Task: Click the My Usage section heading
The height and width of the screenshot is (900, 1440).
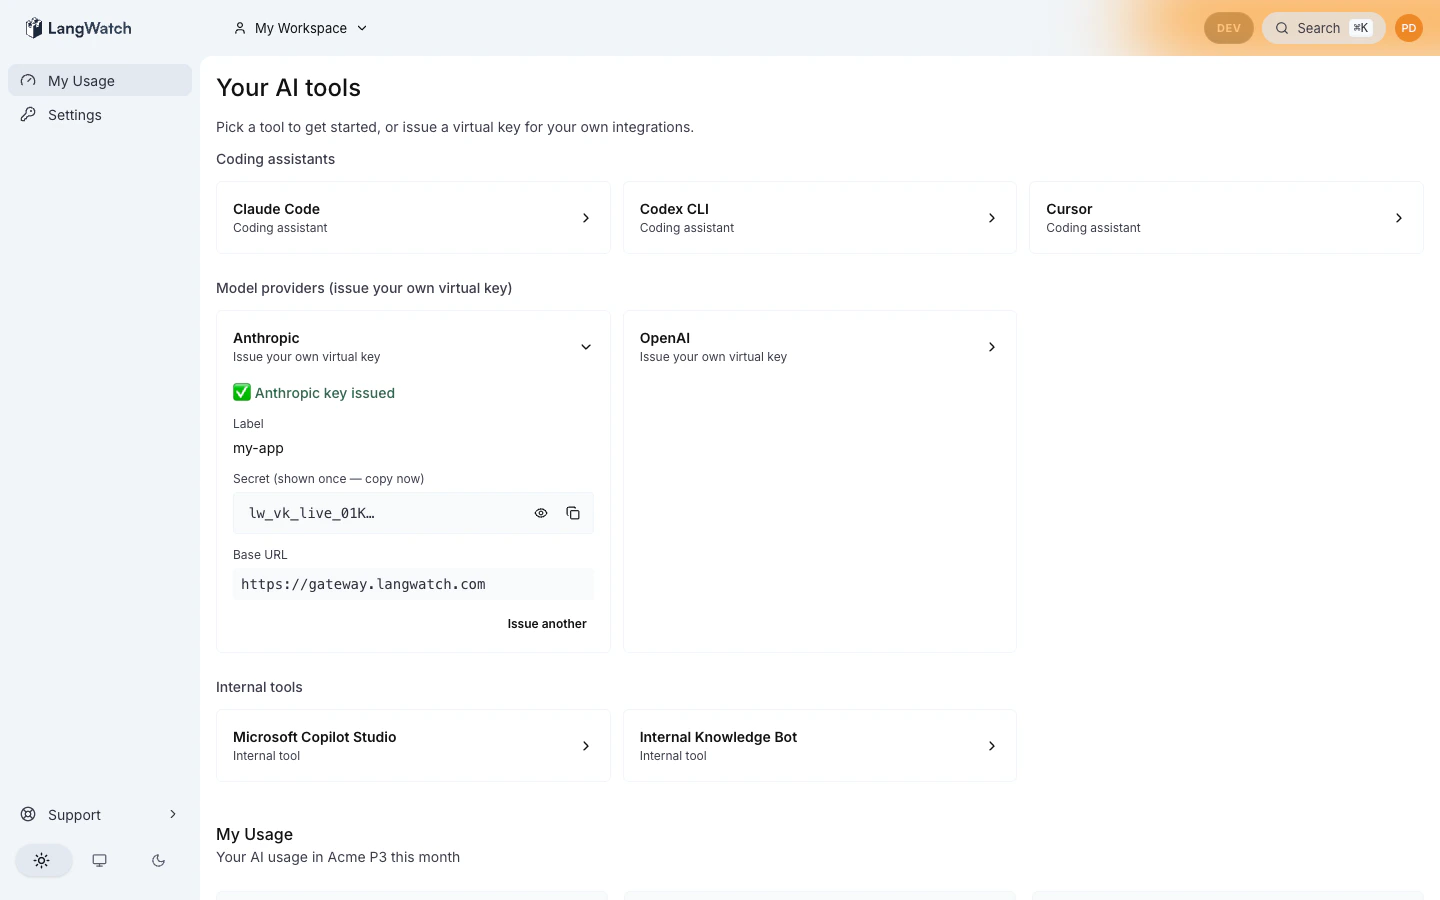Action: pos(254,834)
